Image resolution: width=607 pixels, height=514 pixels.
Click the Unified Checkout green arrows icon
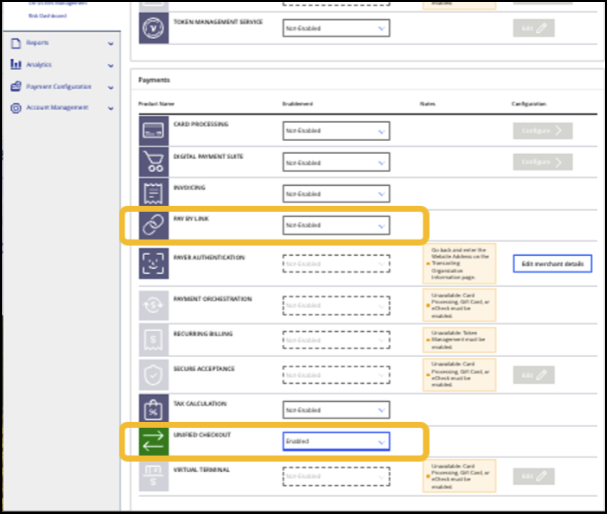[154, 441]
